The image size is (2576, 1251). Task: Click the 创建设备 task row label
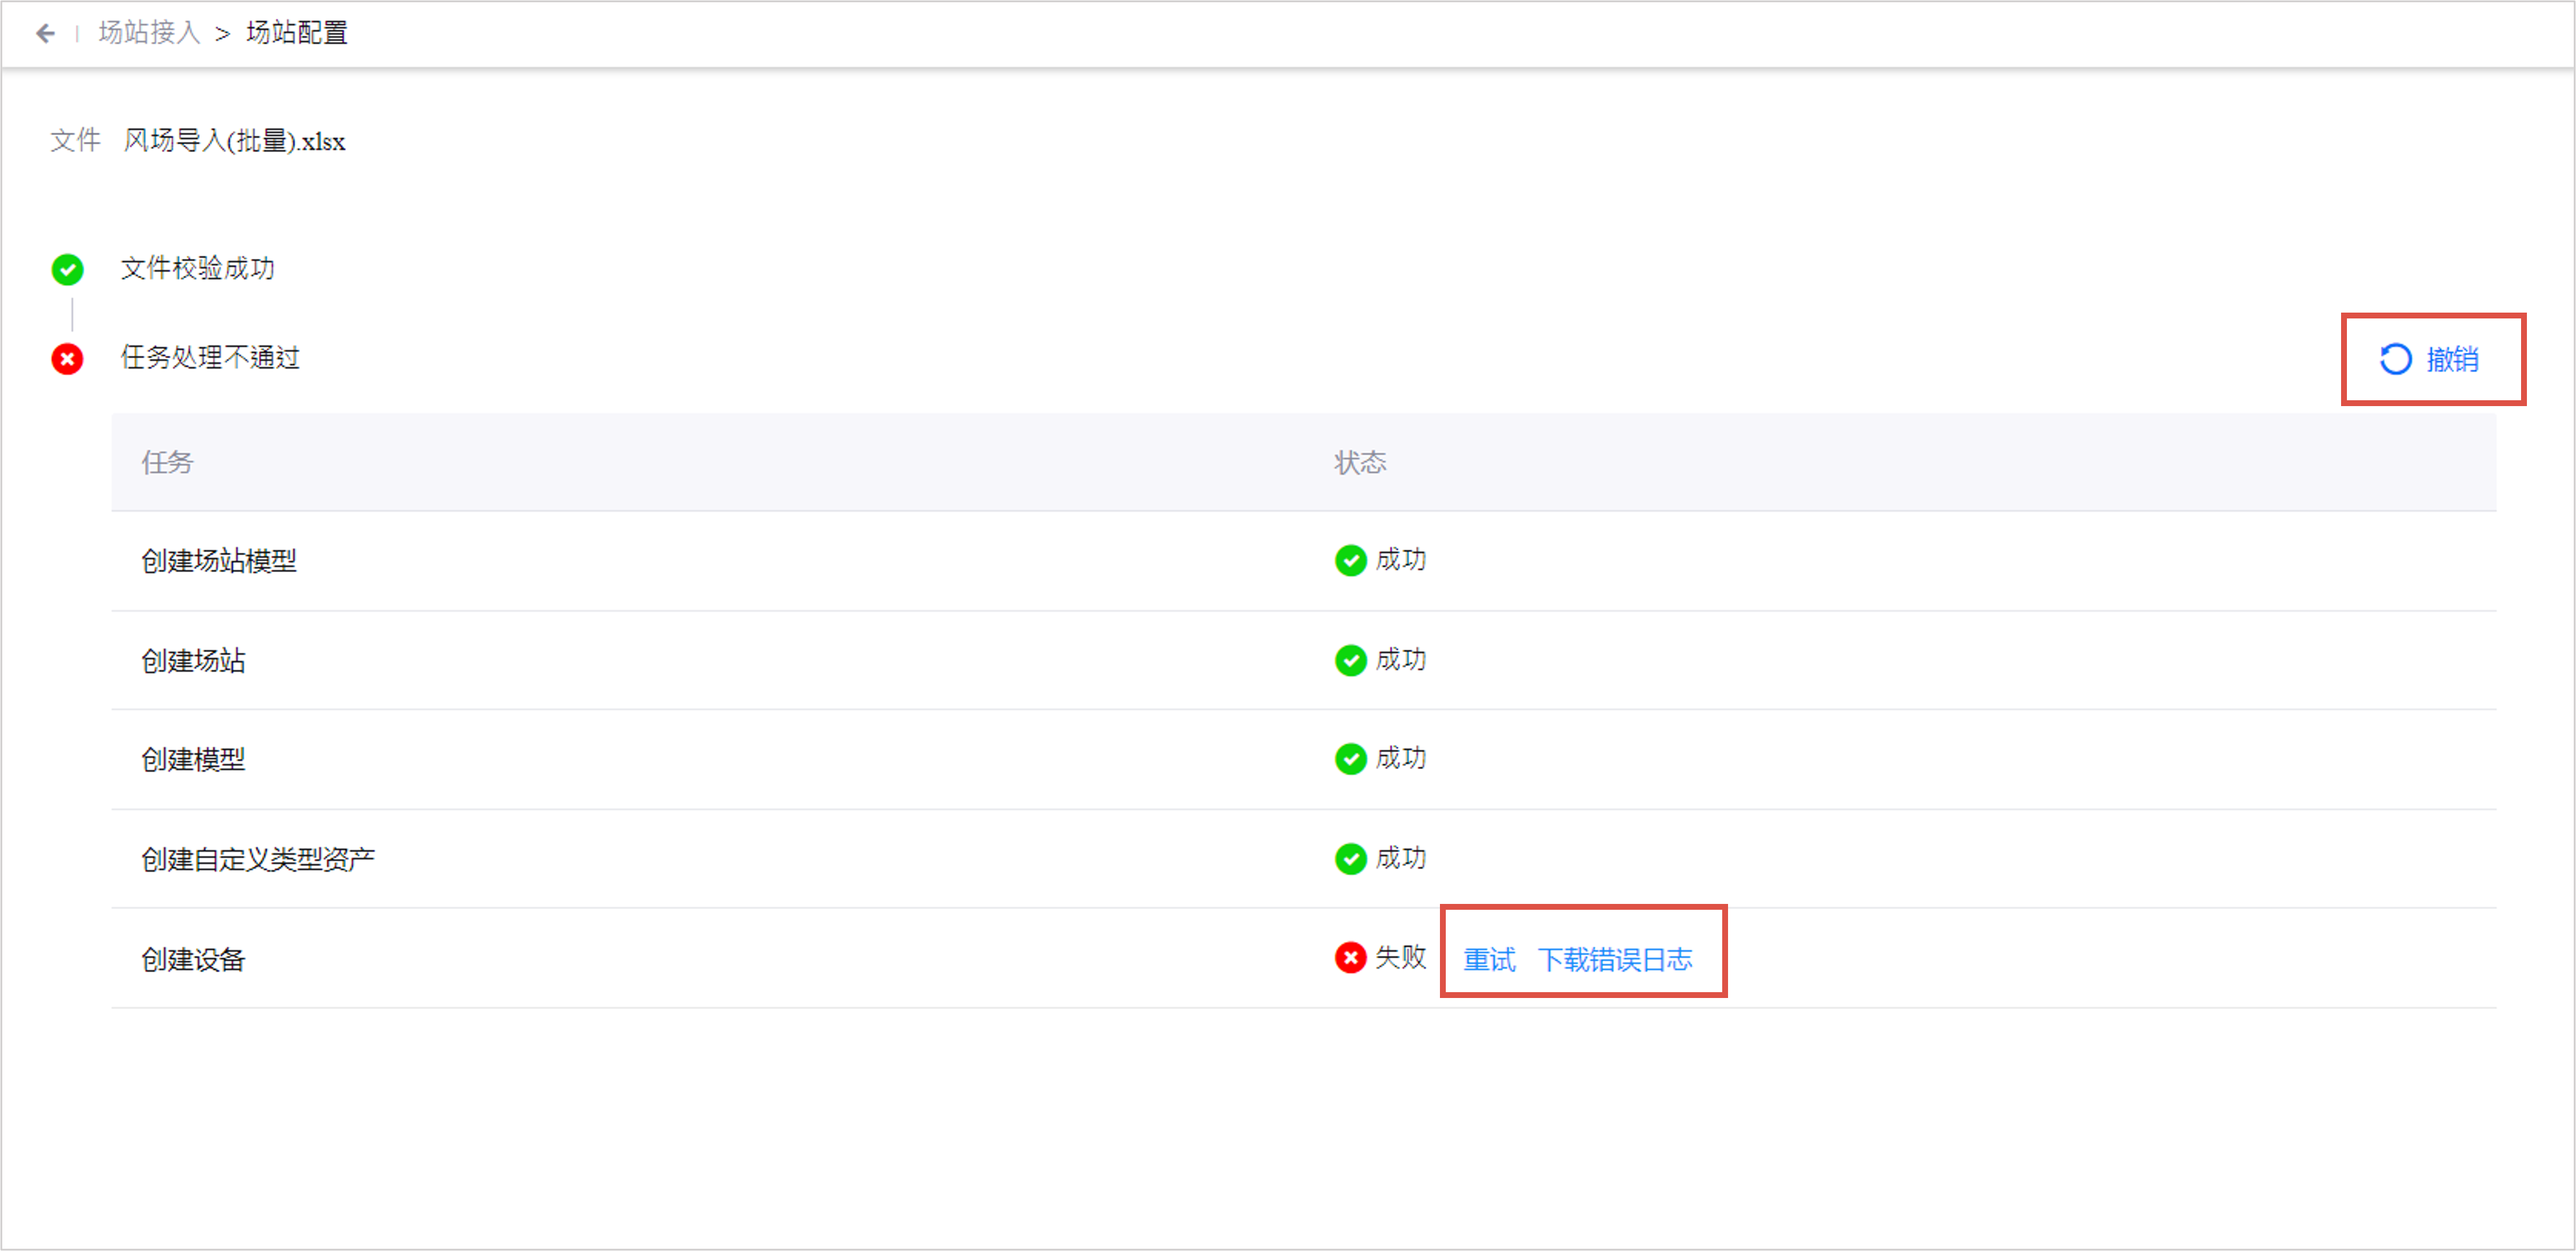pyautogui.click(x=193, y=960)
